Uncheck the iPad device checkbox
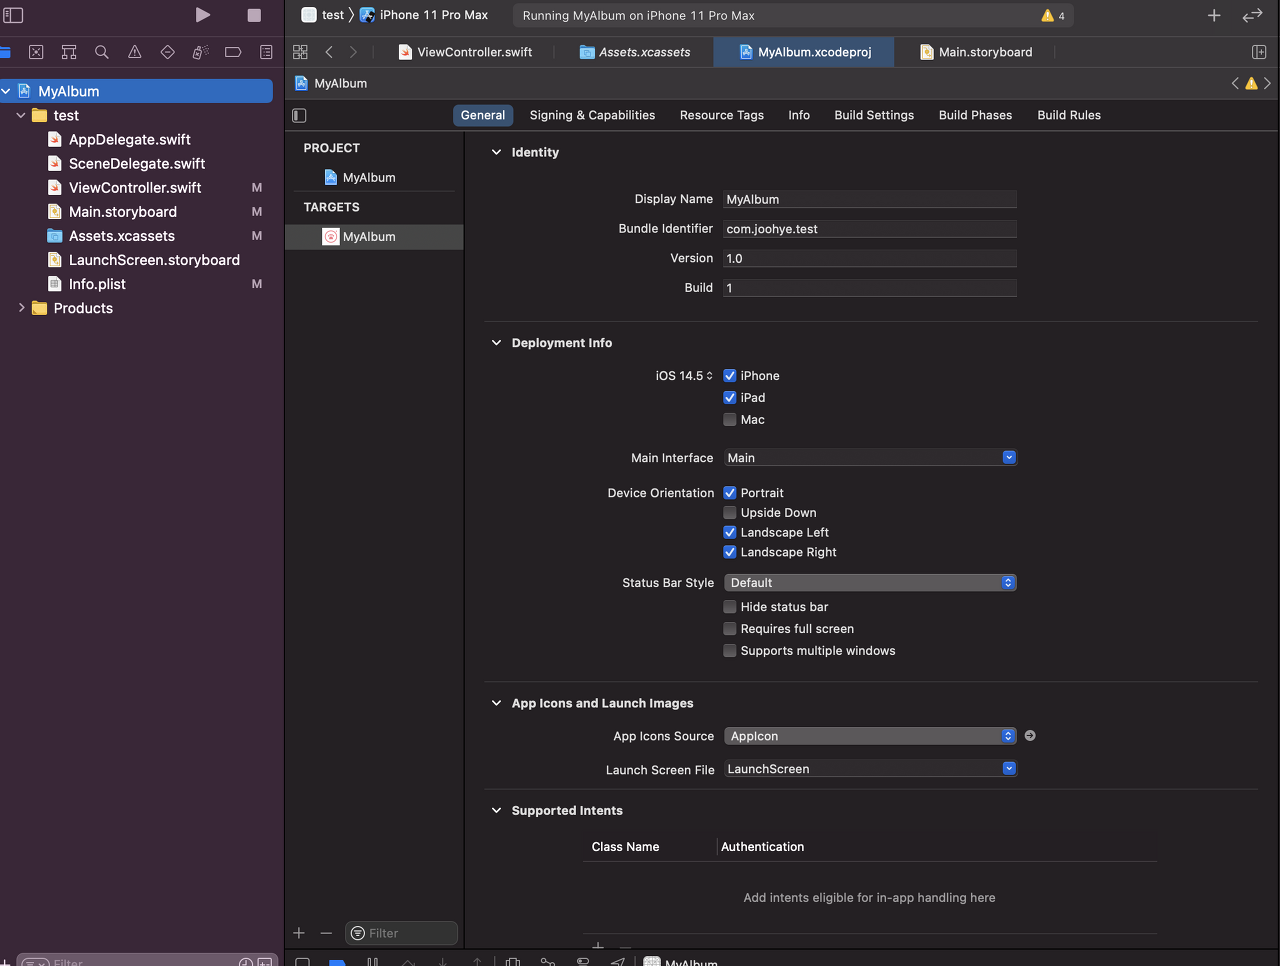 [730, 398]
